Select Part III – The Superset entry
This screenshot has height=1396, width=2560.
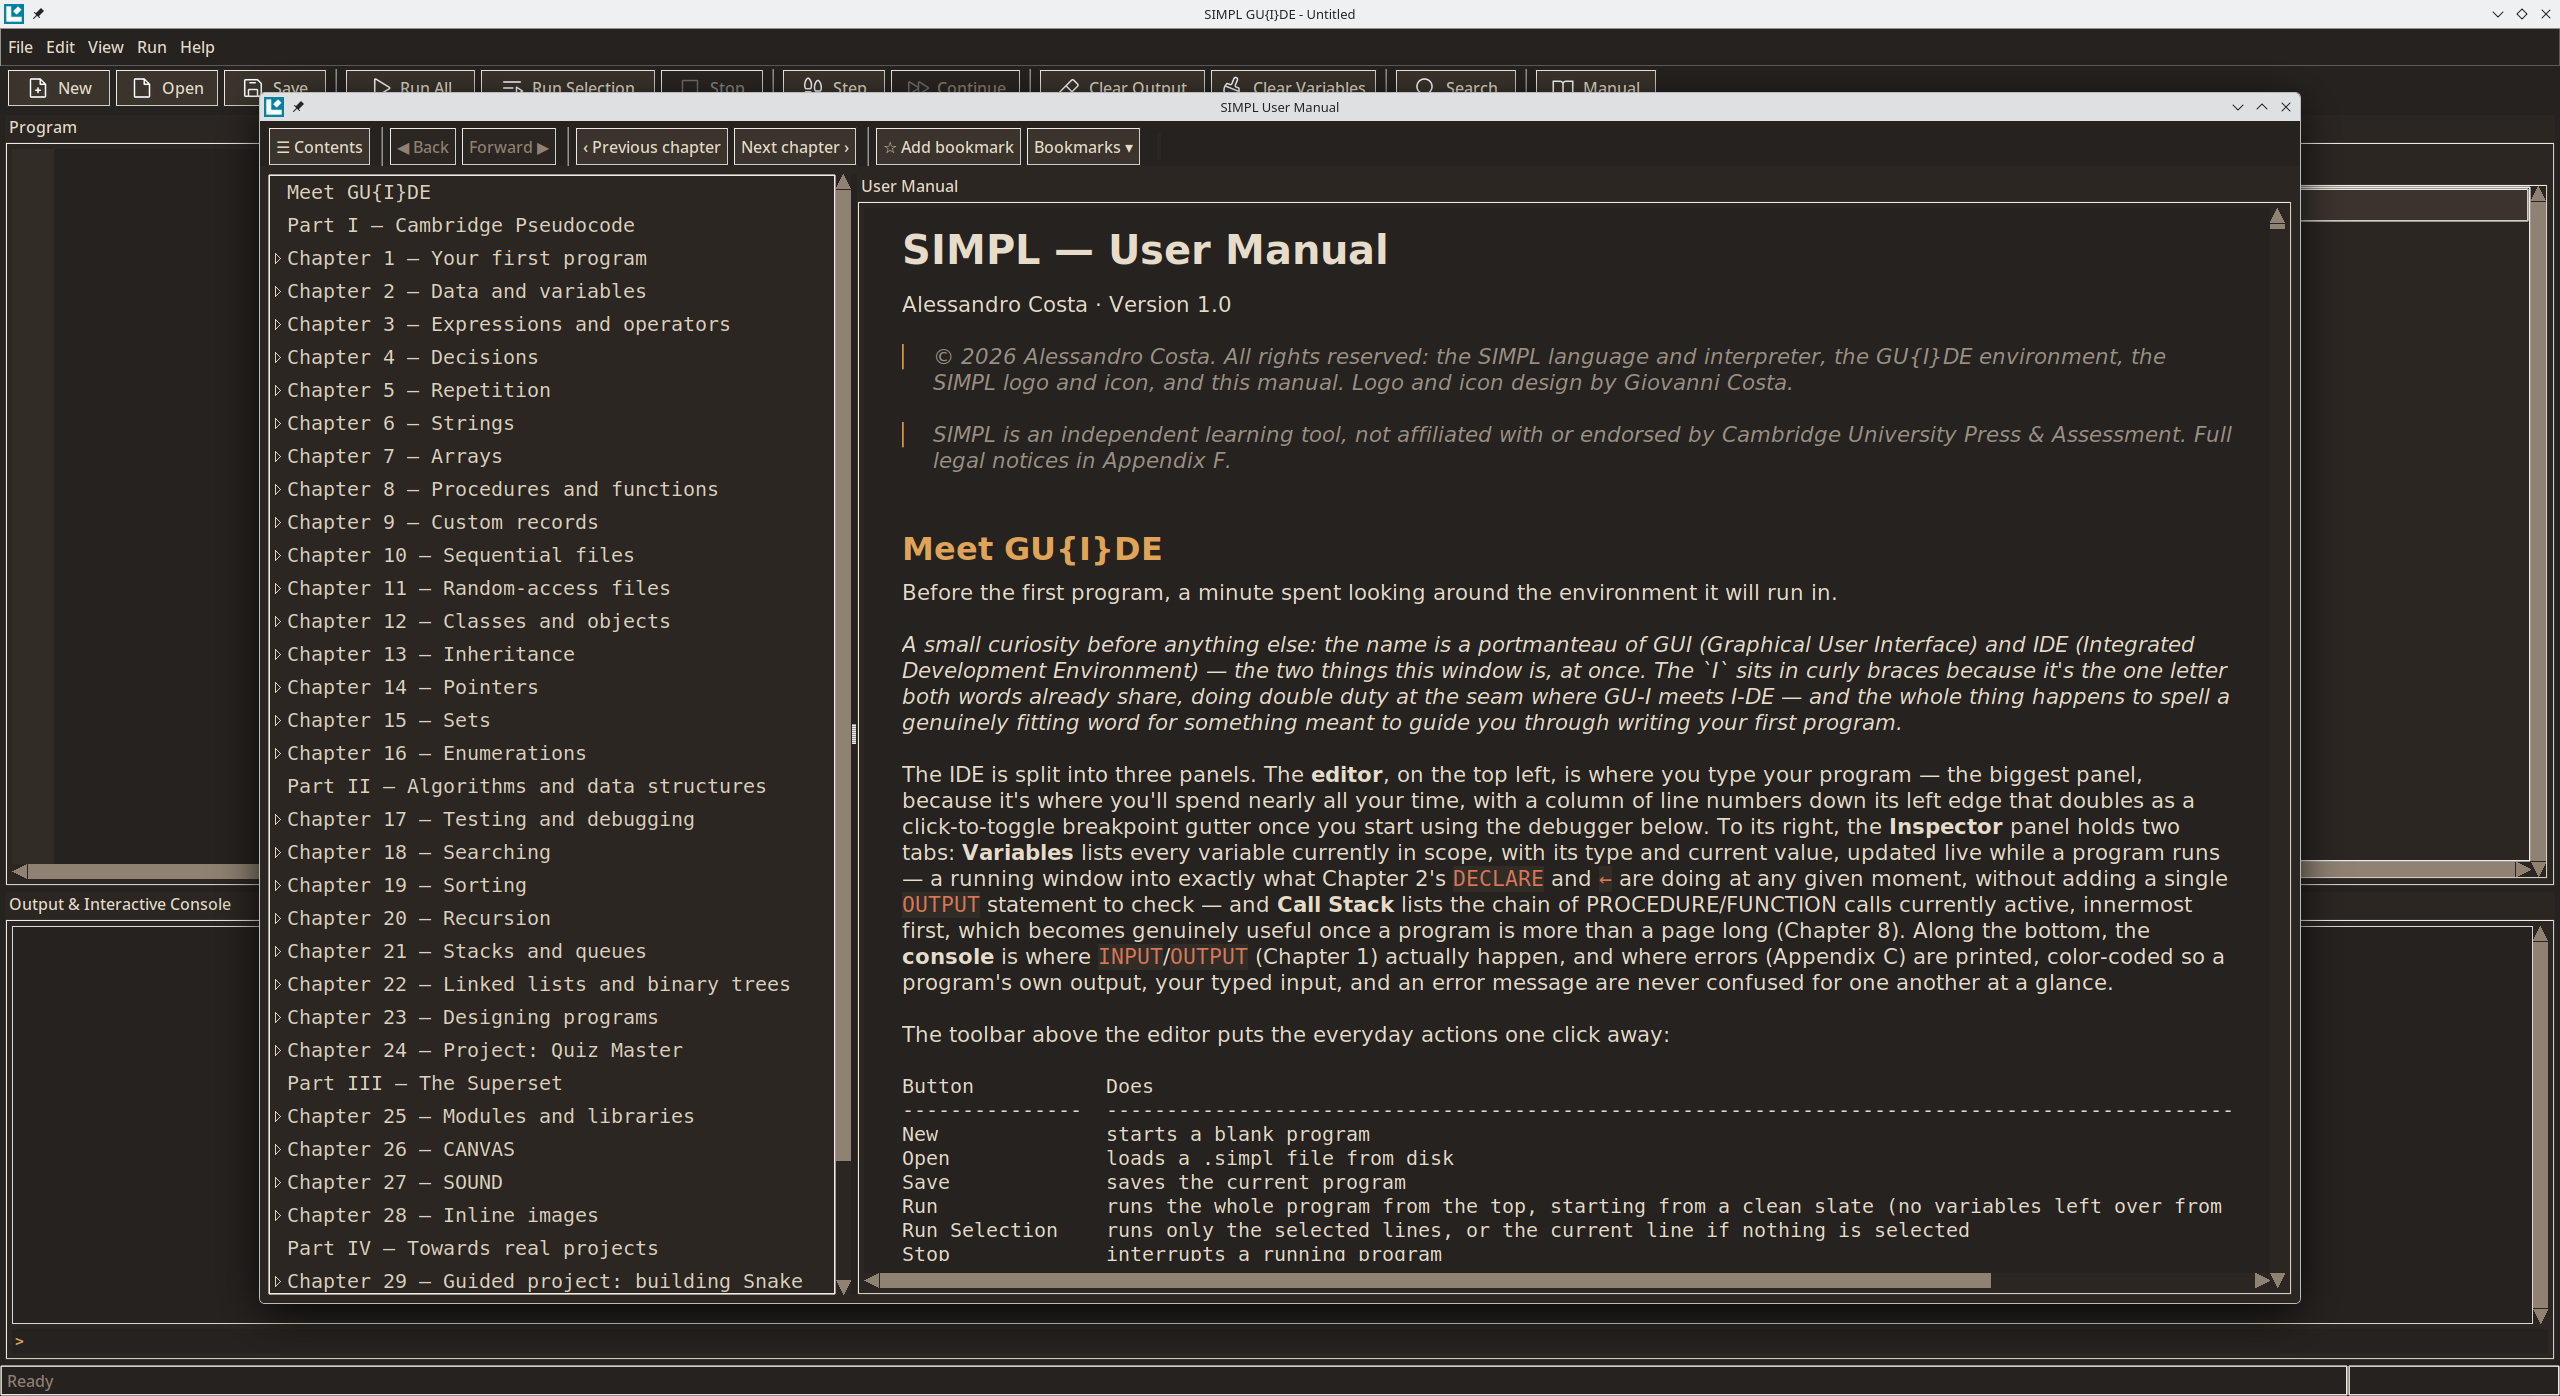point(424,1083)
